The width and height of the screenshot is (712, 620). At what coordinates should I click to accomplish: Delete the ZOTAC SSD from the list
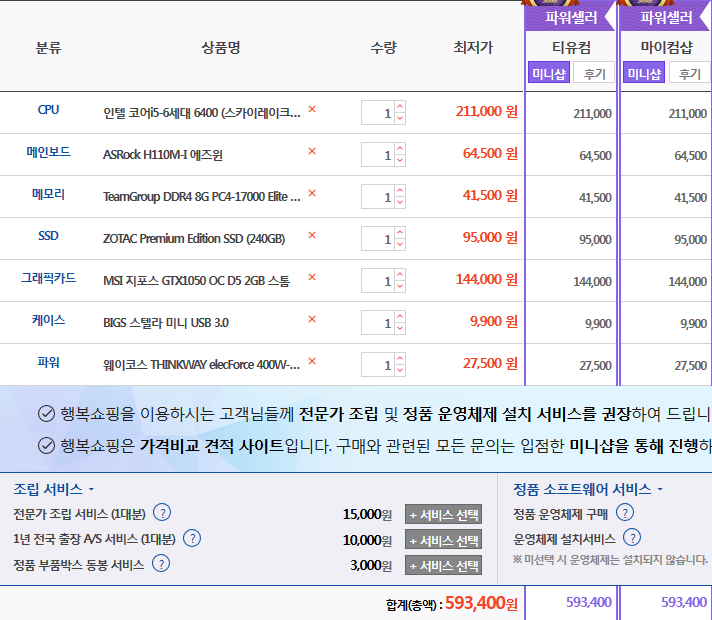[312, 235]
